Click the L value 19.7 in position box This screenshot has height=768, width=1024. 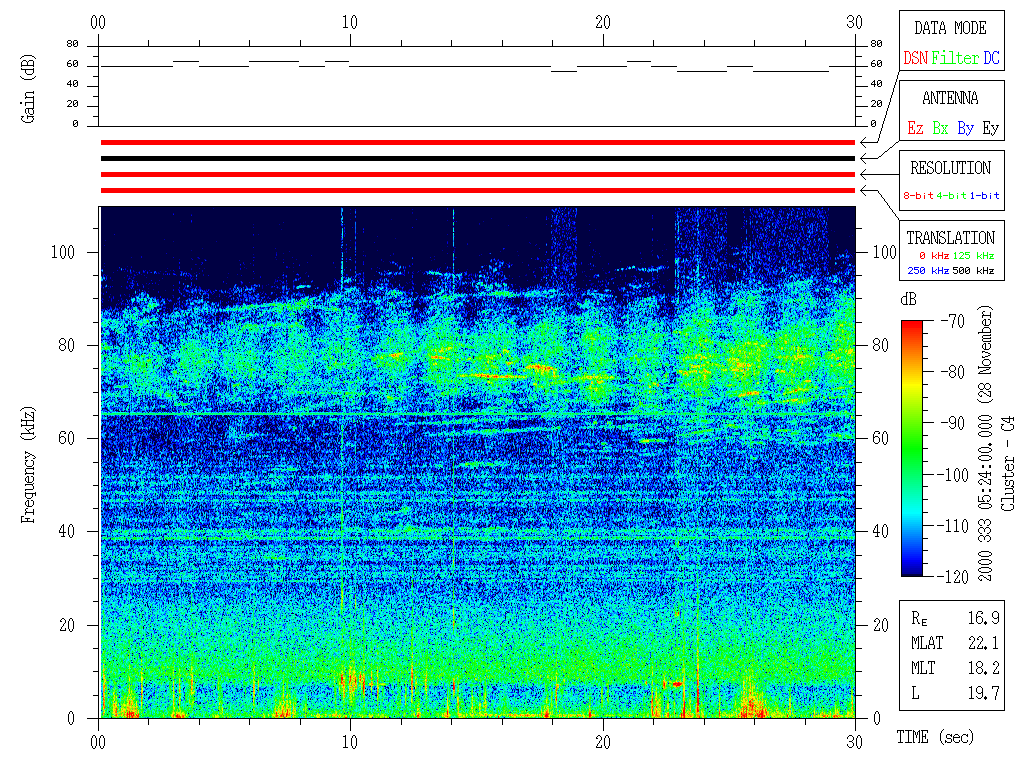pyautogui.click(x=983, y=692)
